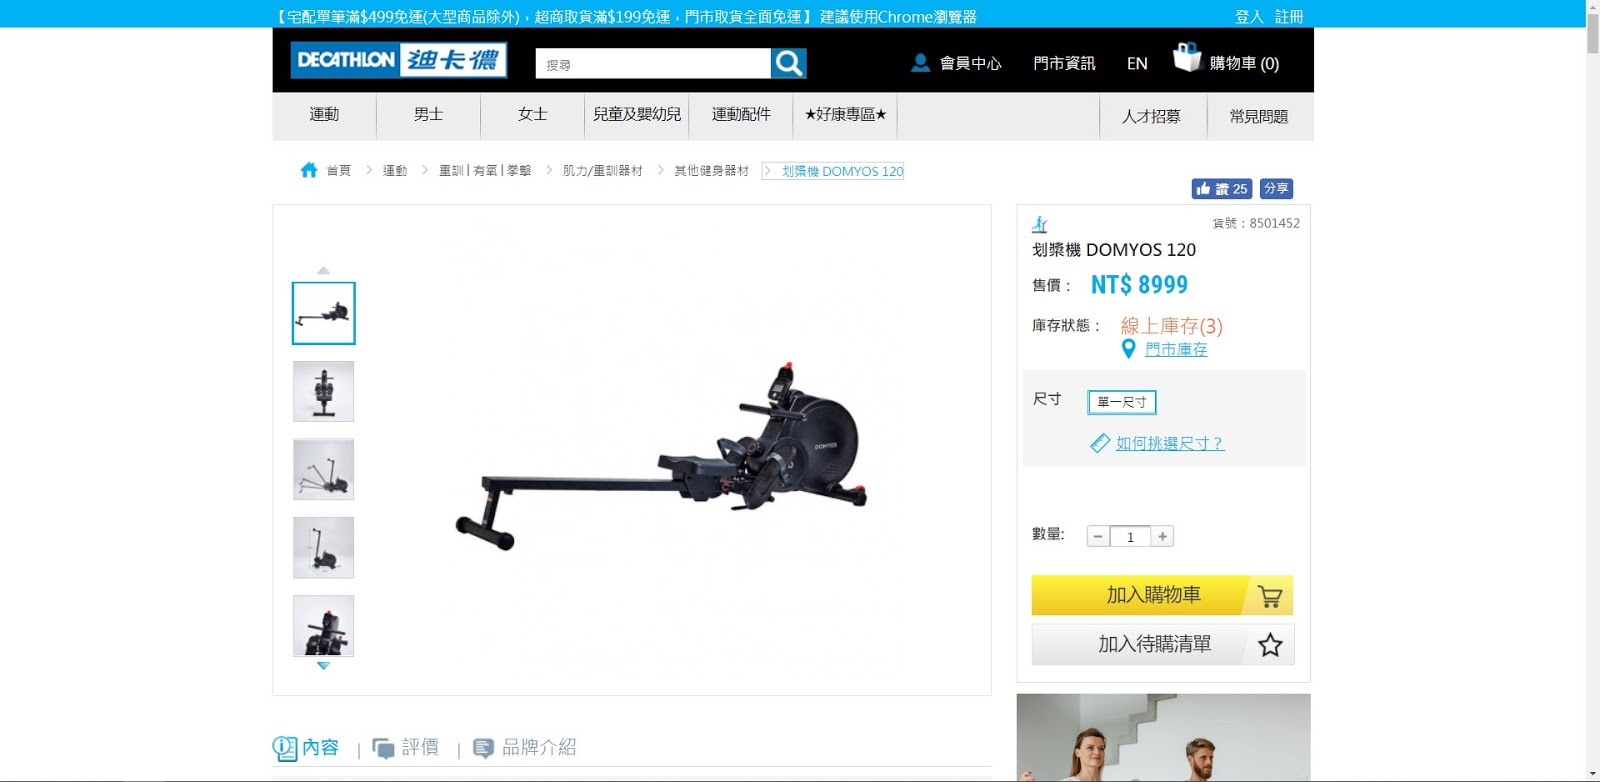Click the 會員中心 text link
Viewport: 1600px width, 782px height.
(x=970, y=63)
